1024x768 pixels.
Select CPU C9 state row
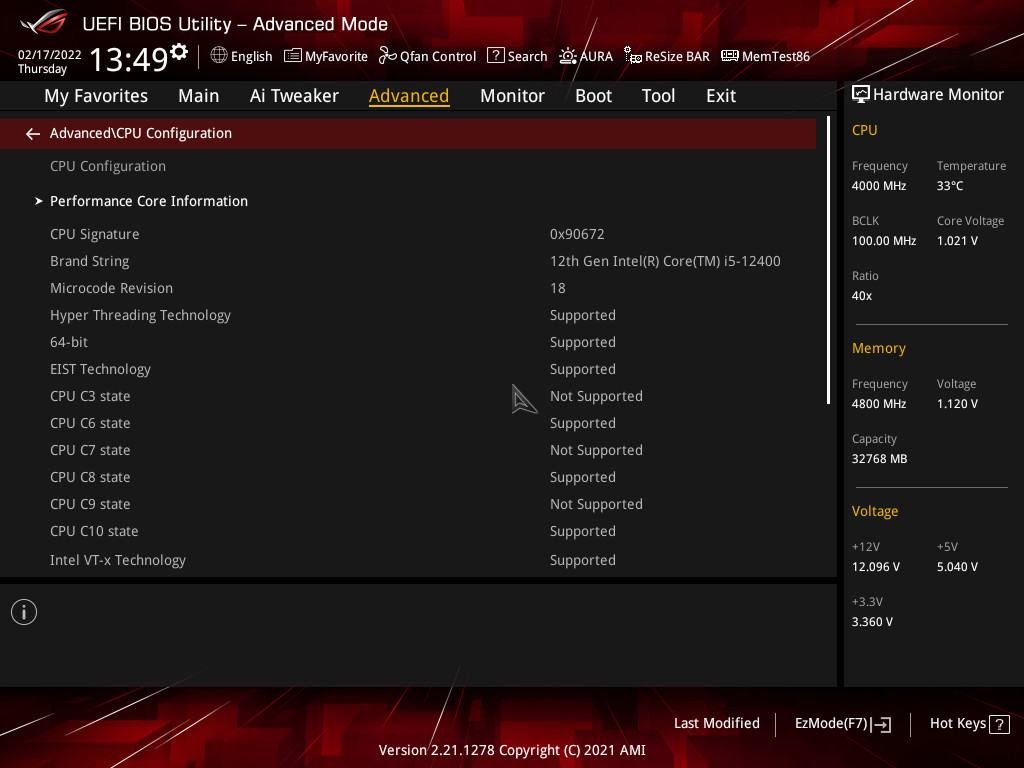[408, 504]
